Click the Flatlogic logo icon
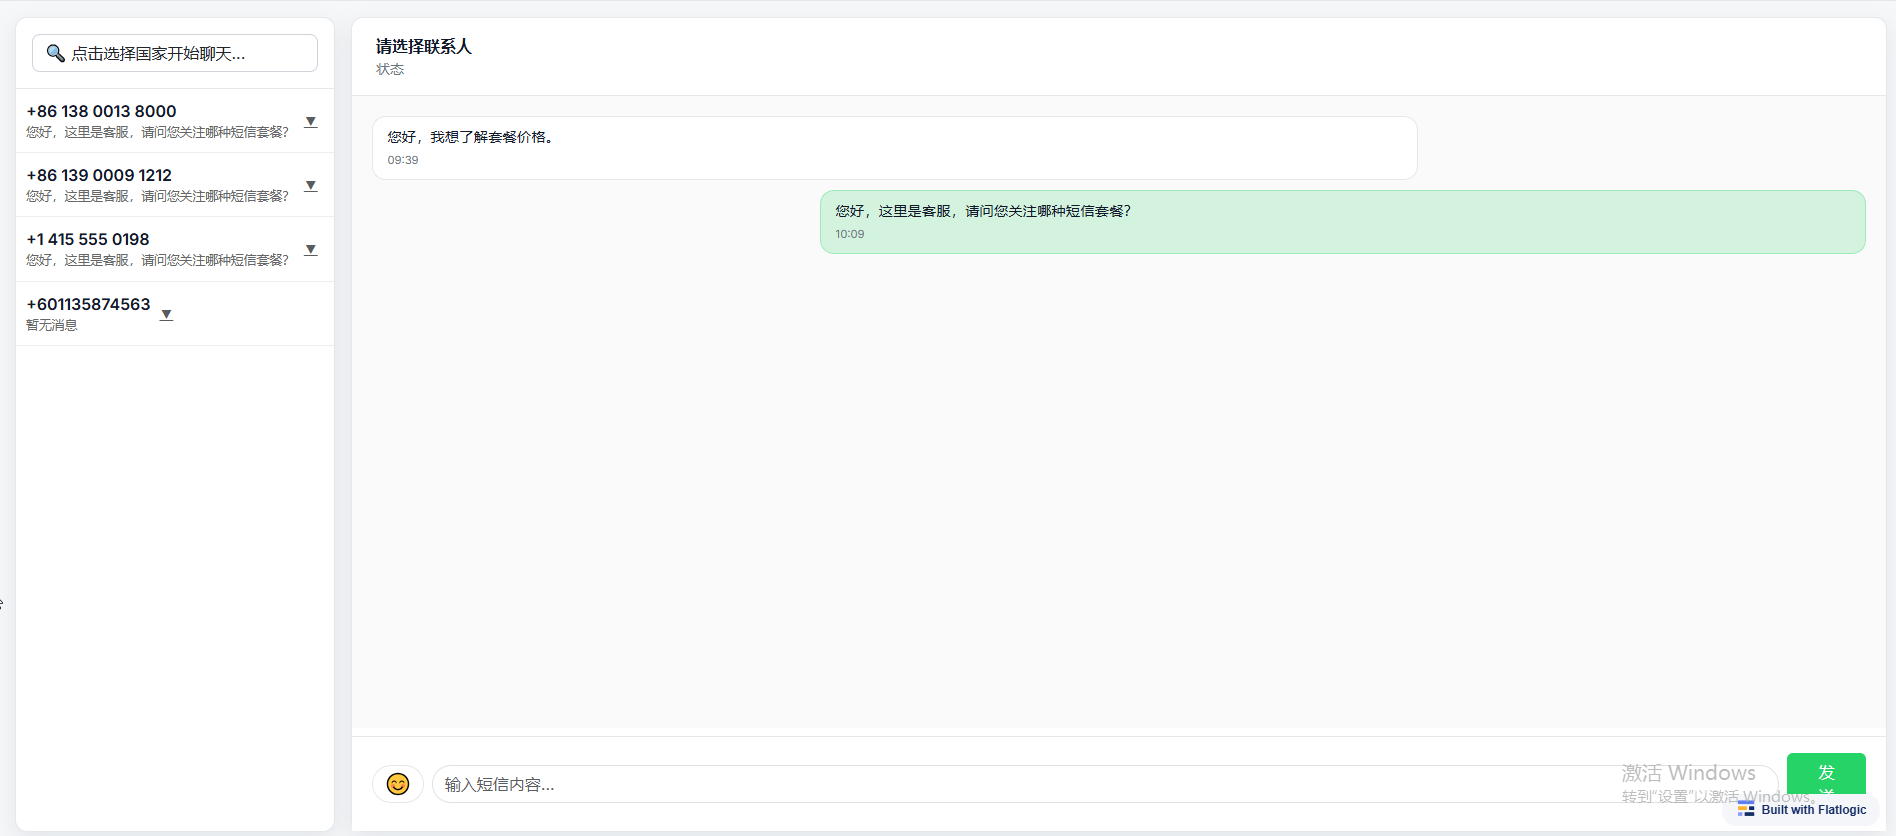Screen dimensions: 1896x836 click(1746, 809)
